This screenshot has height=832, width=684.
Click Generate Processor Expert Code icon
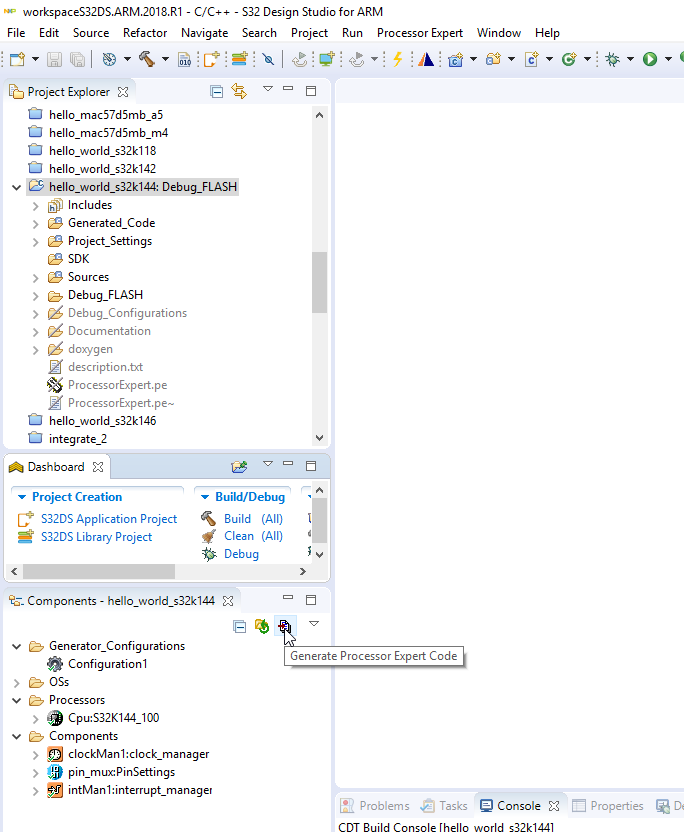pos(284,627)
